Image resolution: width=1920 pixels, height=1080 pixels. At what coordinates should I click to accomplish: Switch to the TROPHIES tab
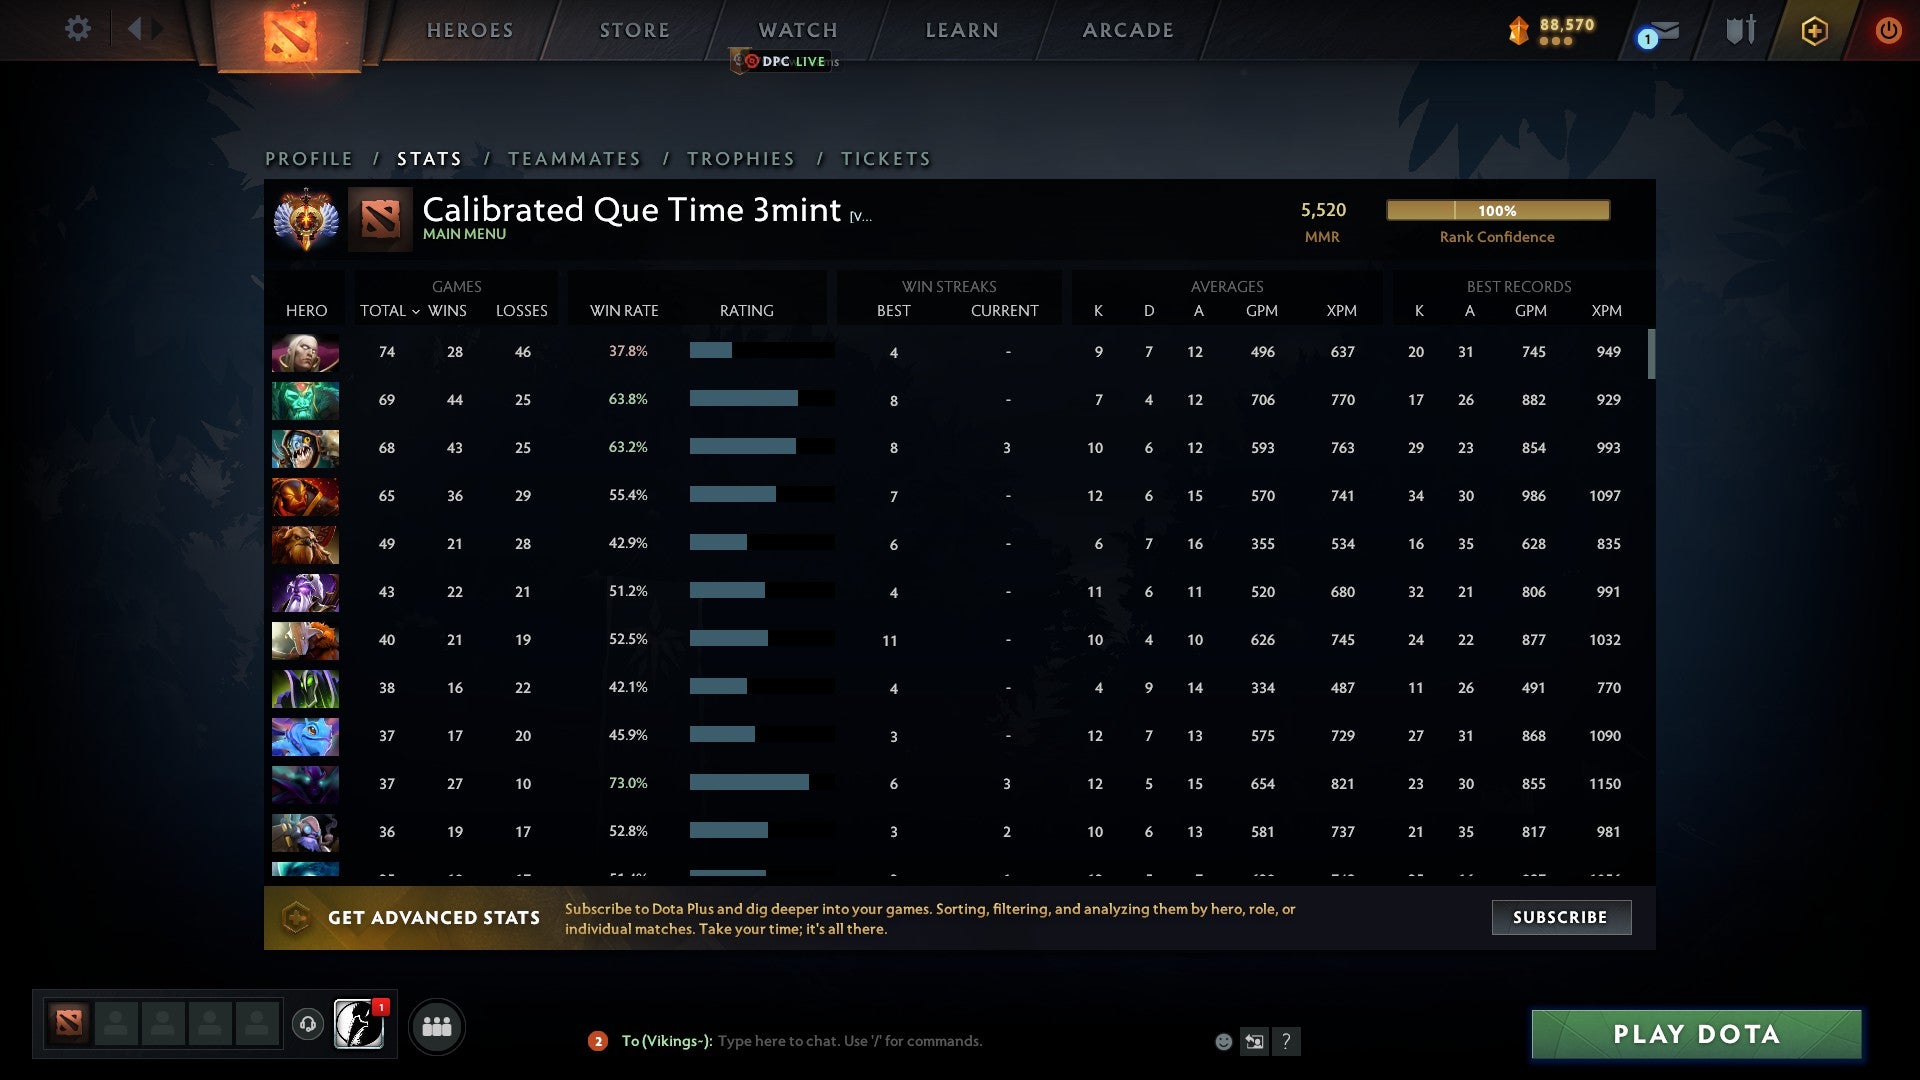coord(740,158)
